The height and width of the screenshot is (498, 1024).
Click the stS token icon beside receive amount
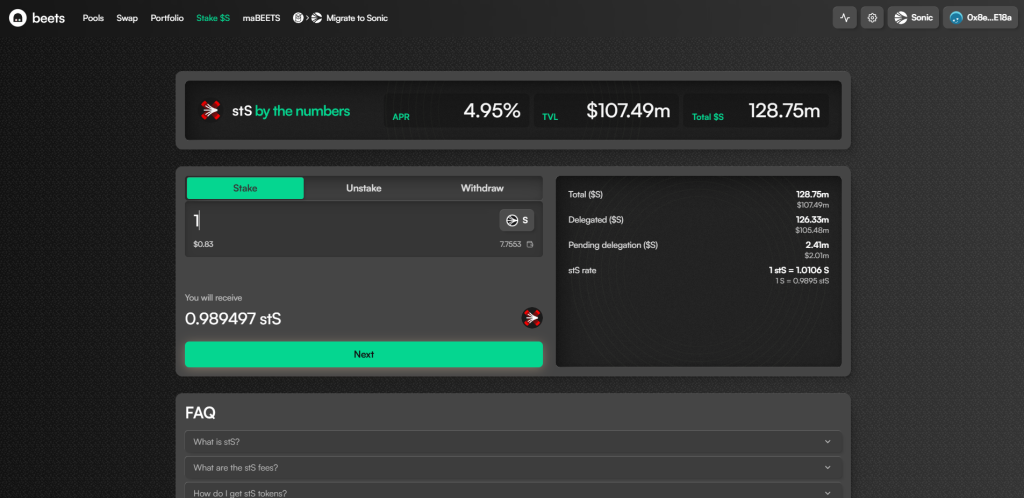tap(532, 319)
